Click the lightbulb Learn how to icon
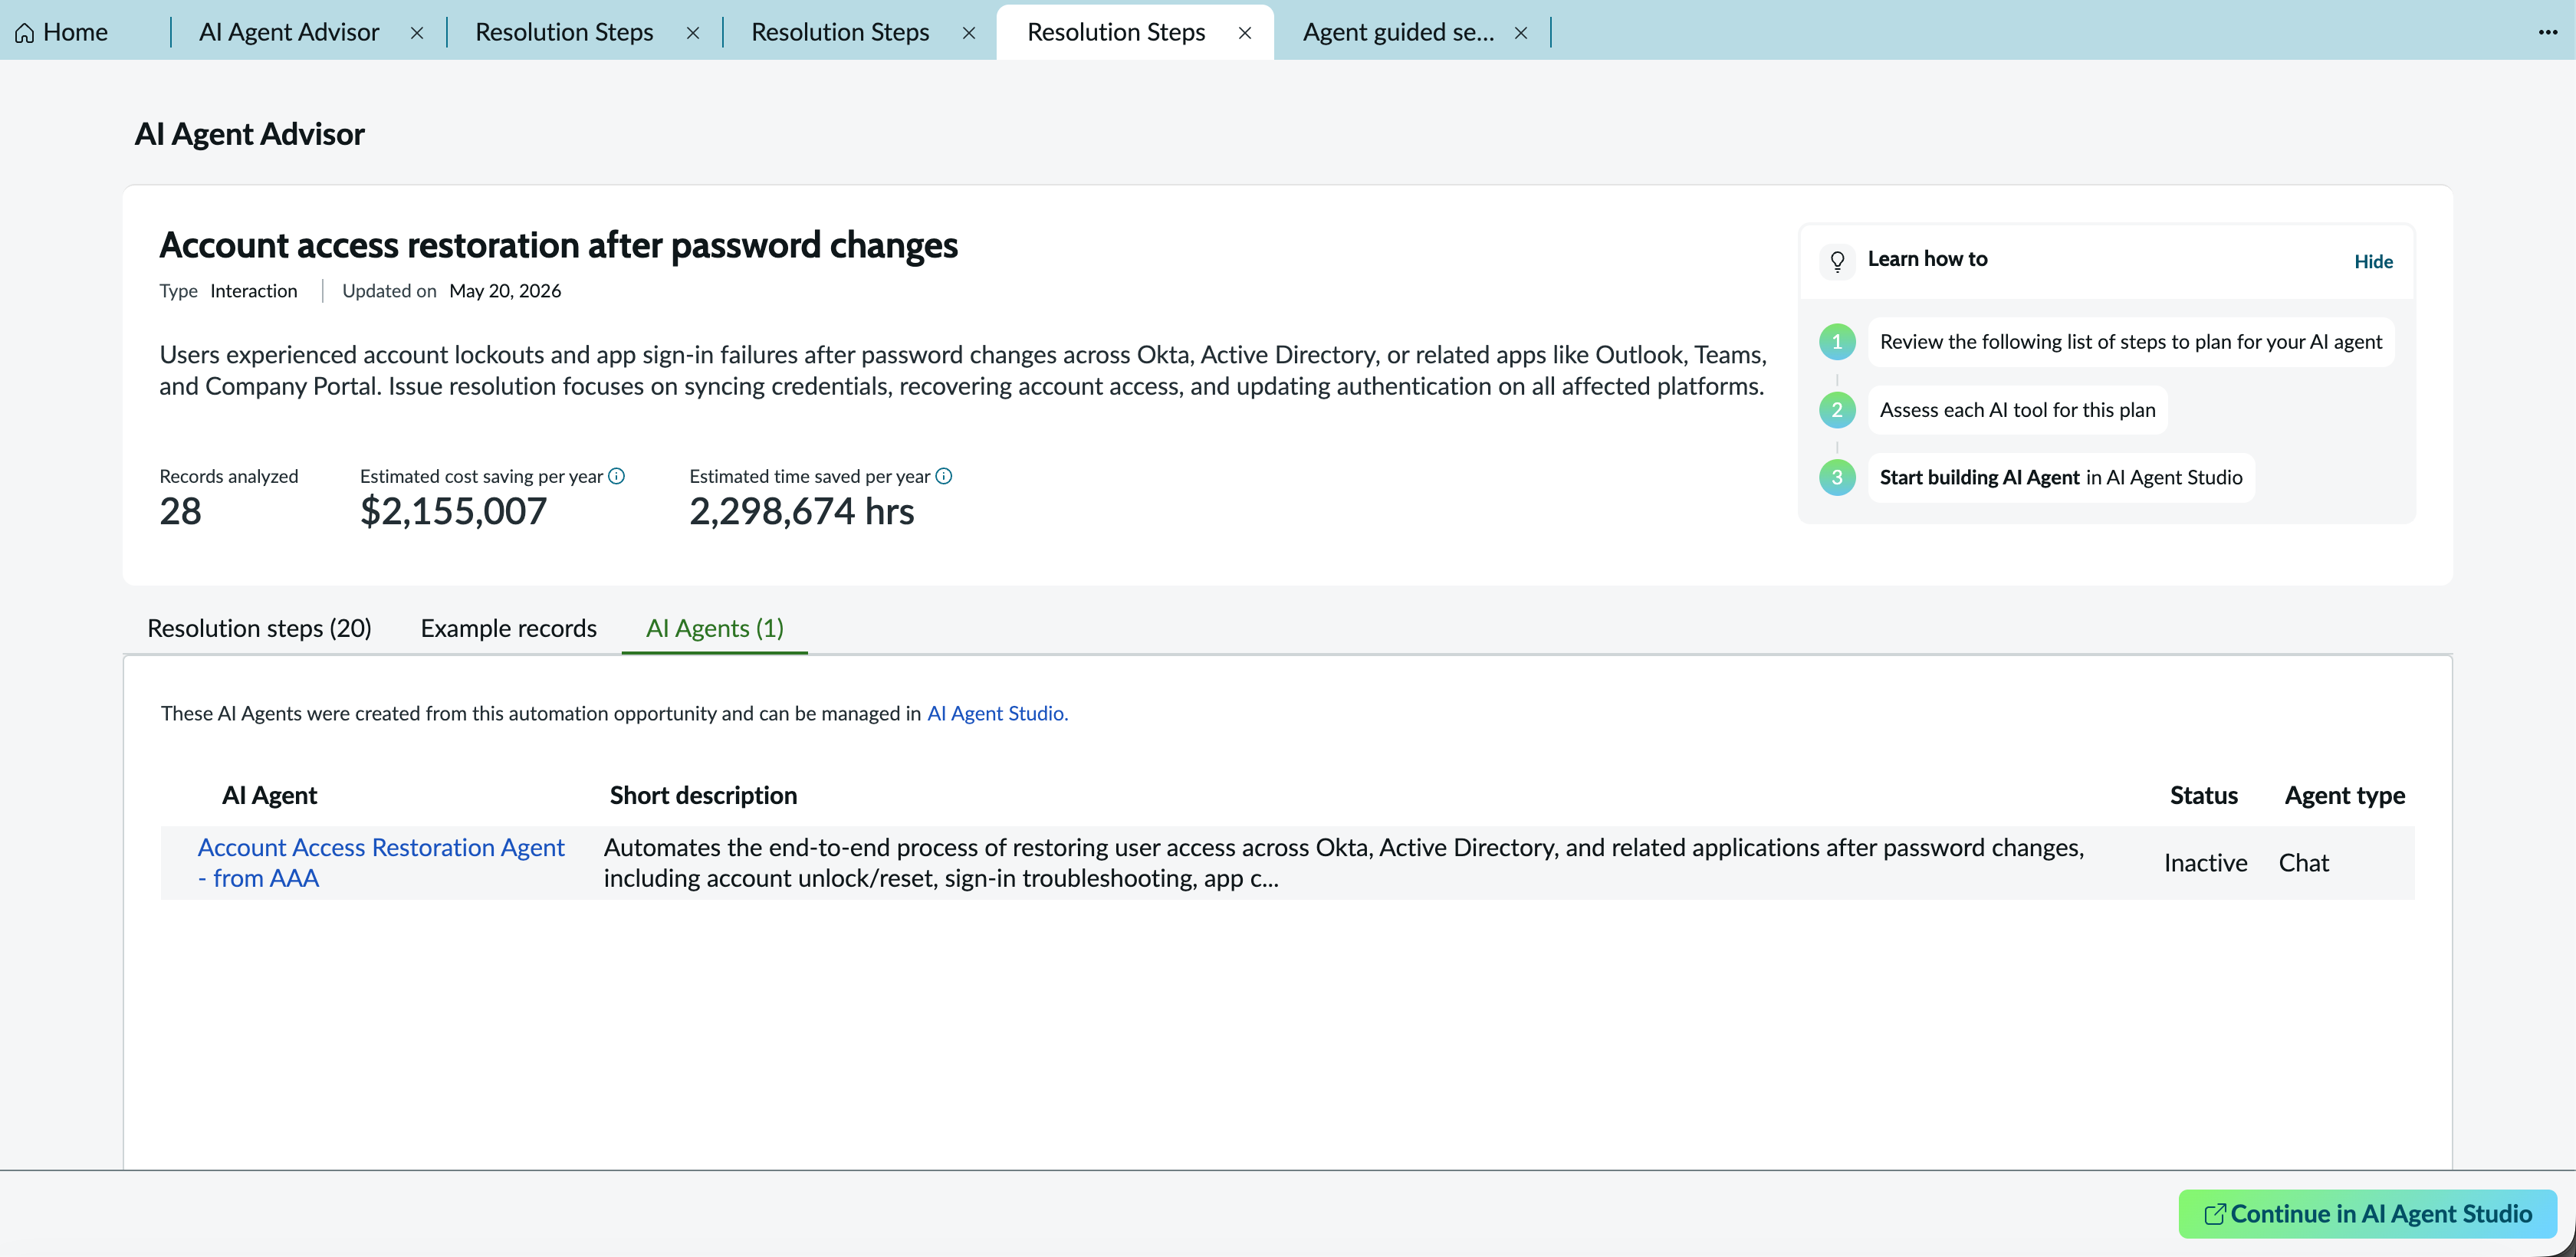2576x1257 pixels. tap(1837, 261)
